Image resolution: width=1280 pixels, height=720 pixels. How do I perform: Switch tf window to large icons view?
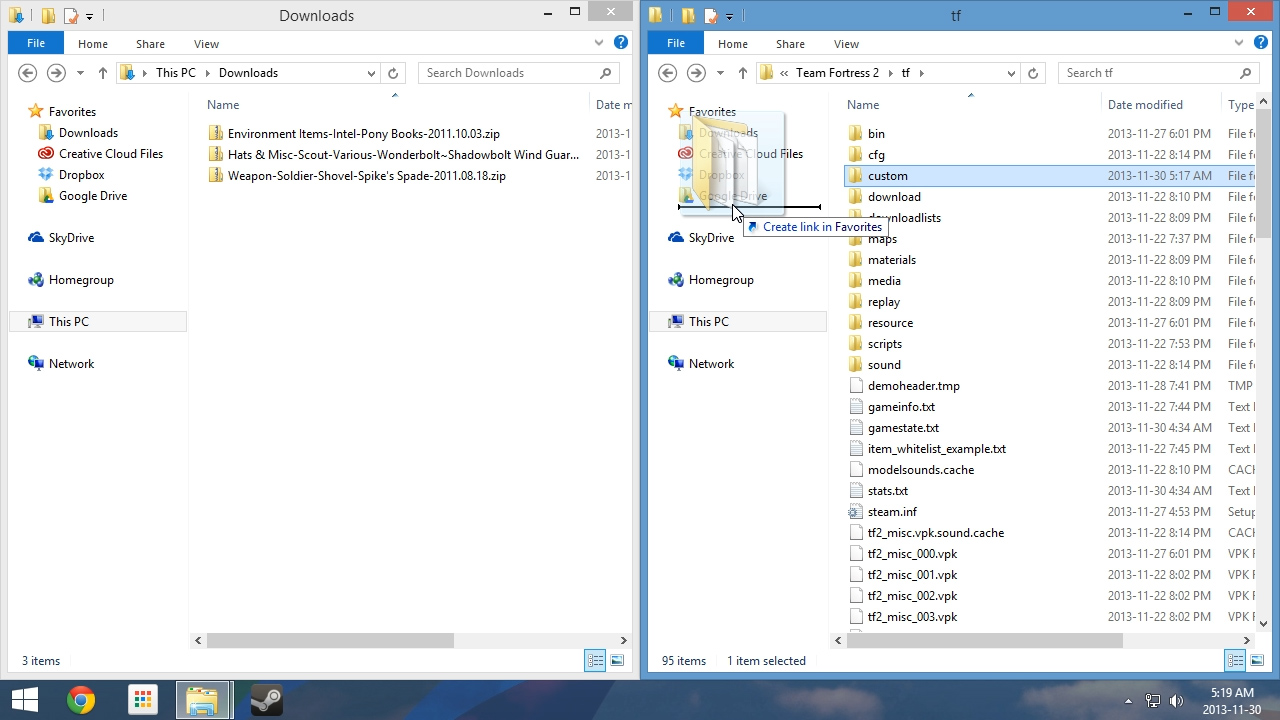tap(1257, 660)
